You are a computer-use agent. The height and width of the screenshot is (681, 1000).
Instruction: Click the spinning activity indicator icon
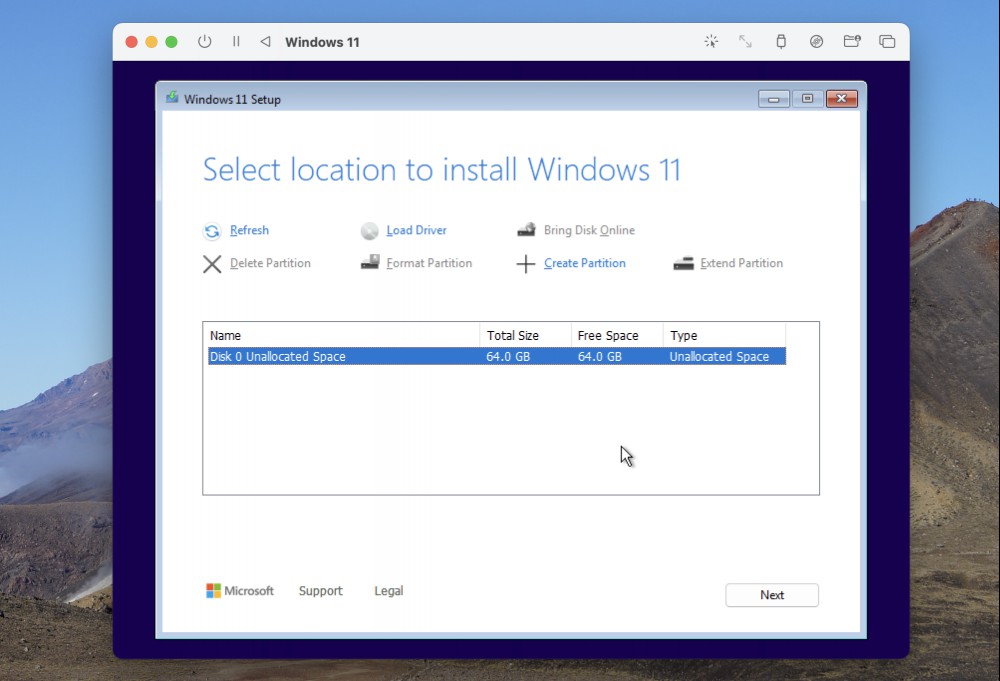[x=711, y=41]
